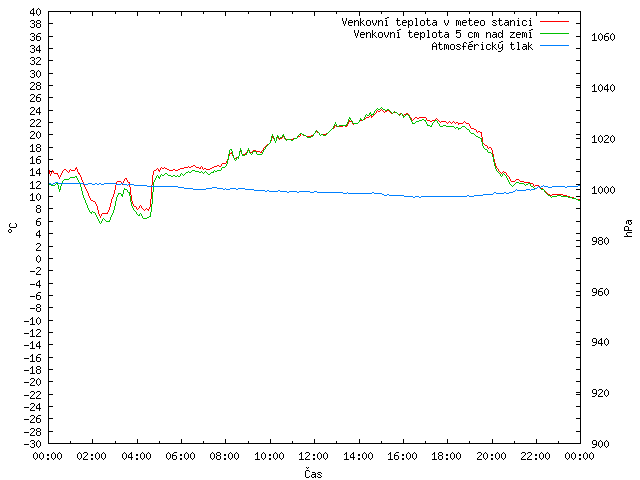The image size is (640, 480).
Task: Click left axis value 0
Action: coord(38,259)
